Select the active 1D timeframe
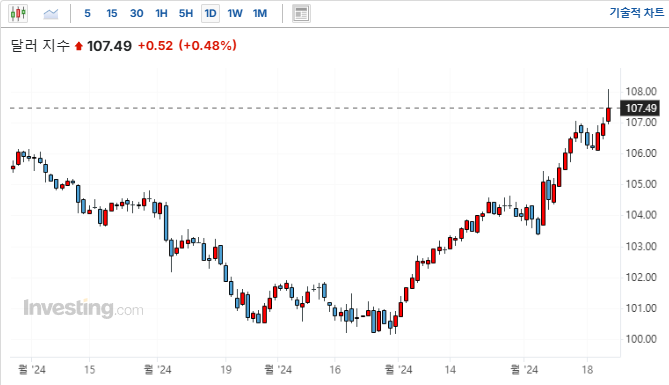The height and width of the screenshot is (385, 669). [210, 14]
